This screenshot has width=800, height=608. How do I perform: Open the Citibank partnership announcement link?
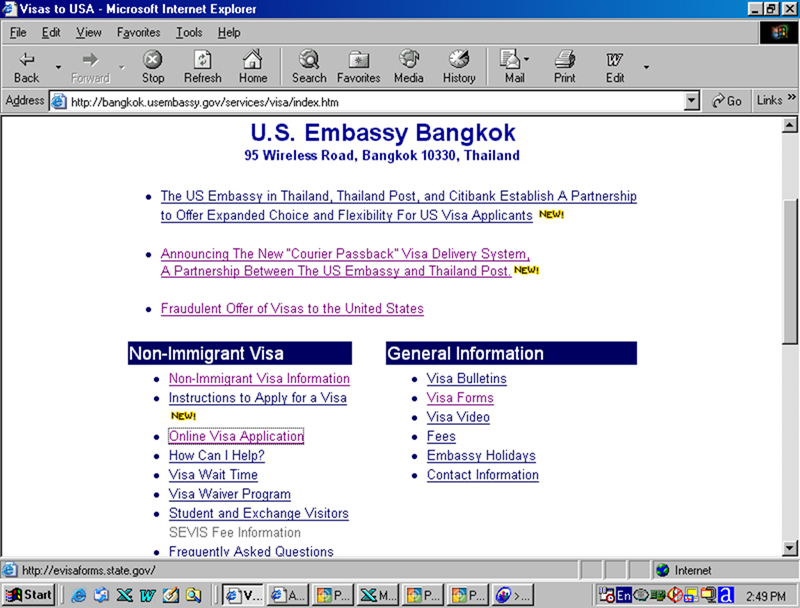[x=398, y=206]
